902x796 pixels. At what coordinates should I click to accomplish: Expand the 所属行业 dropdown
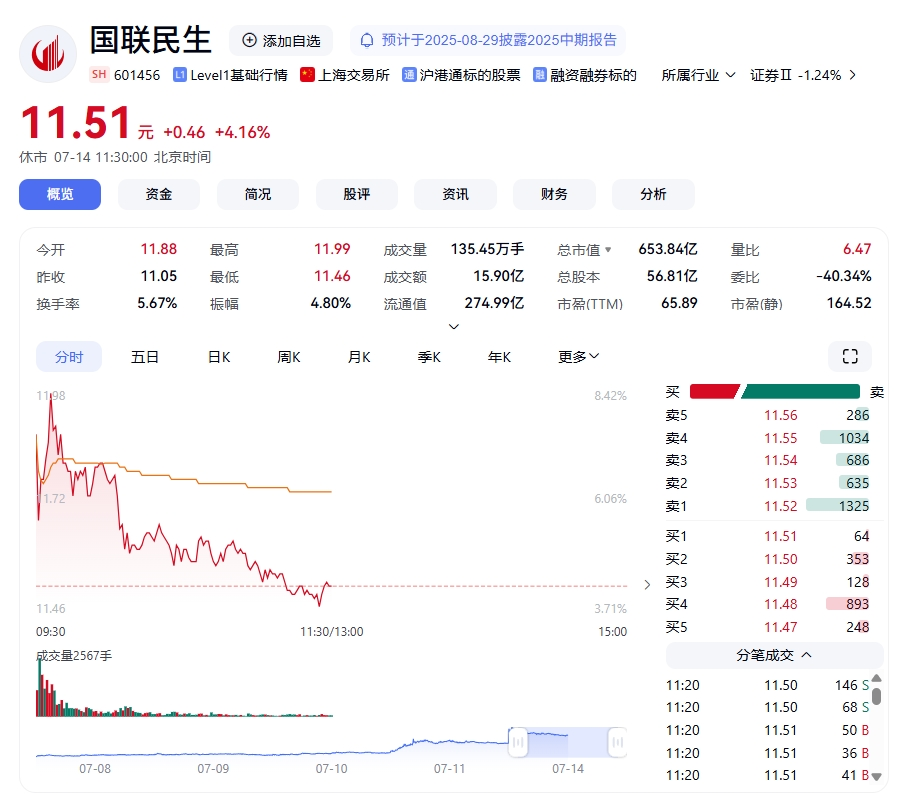[699, 75]
